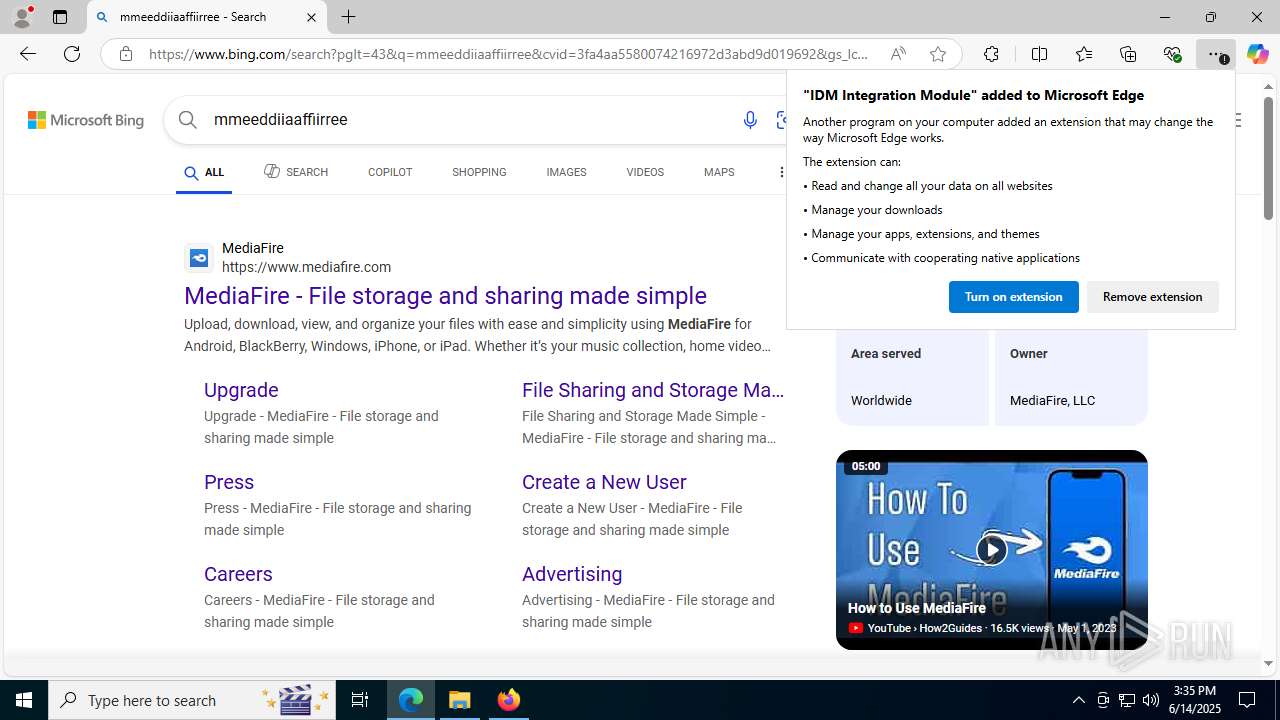This screenshot has width=1280, height=720.
Task: Close the mmeeddiiaaffiirree tab
Action: (x=311, y=17)
